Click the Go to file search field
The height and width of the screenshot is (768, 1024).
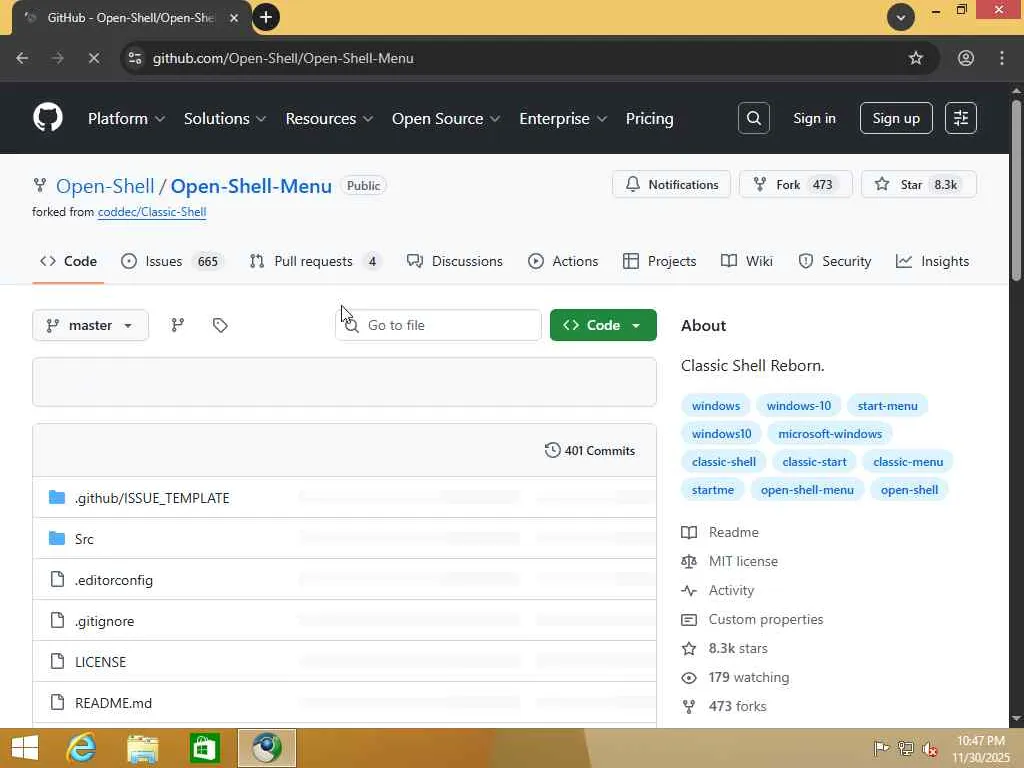tap(438, 325)
